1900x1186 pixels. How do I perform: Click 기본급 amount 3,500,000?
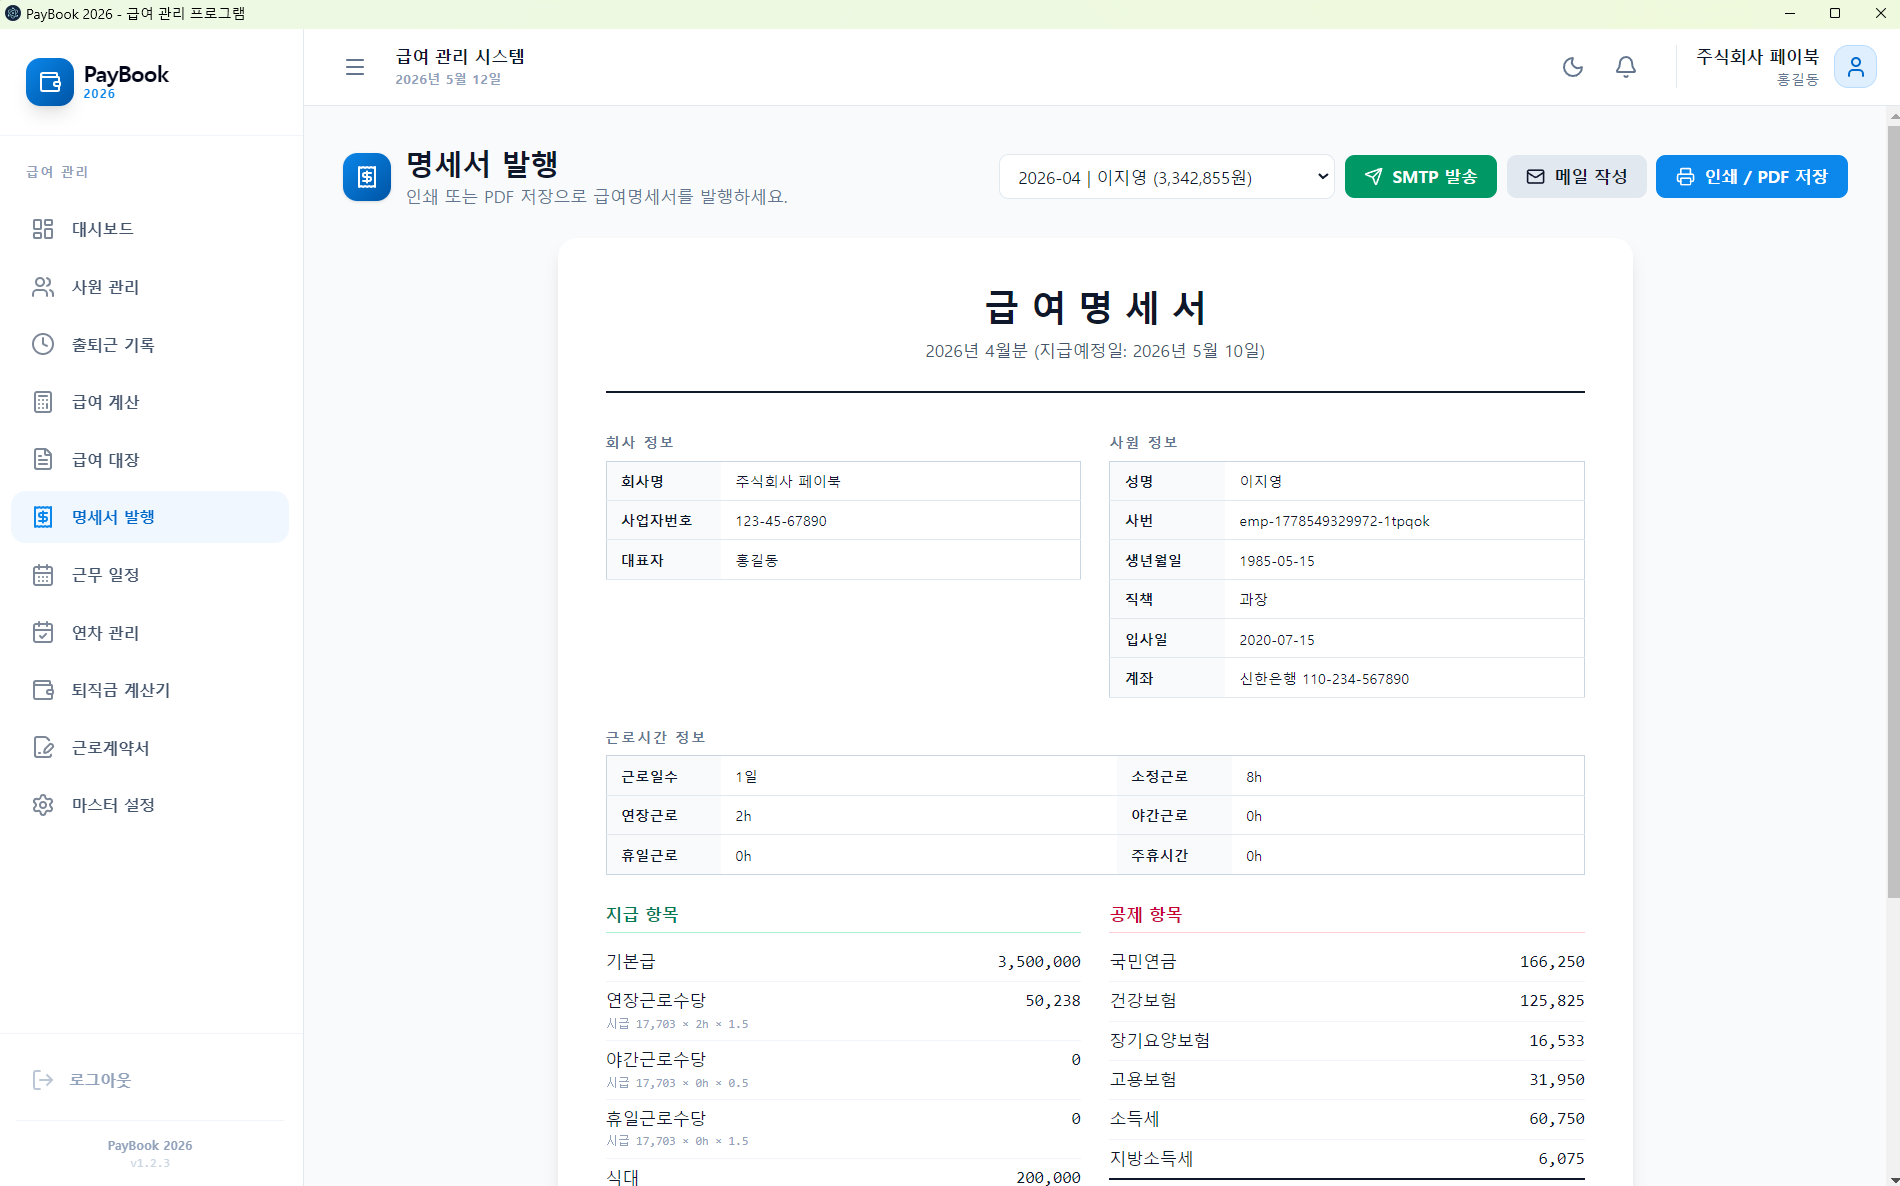pos(1038,962)
